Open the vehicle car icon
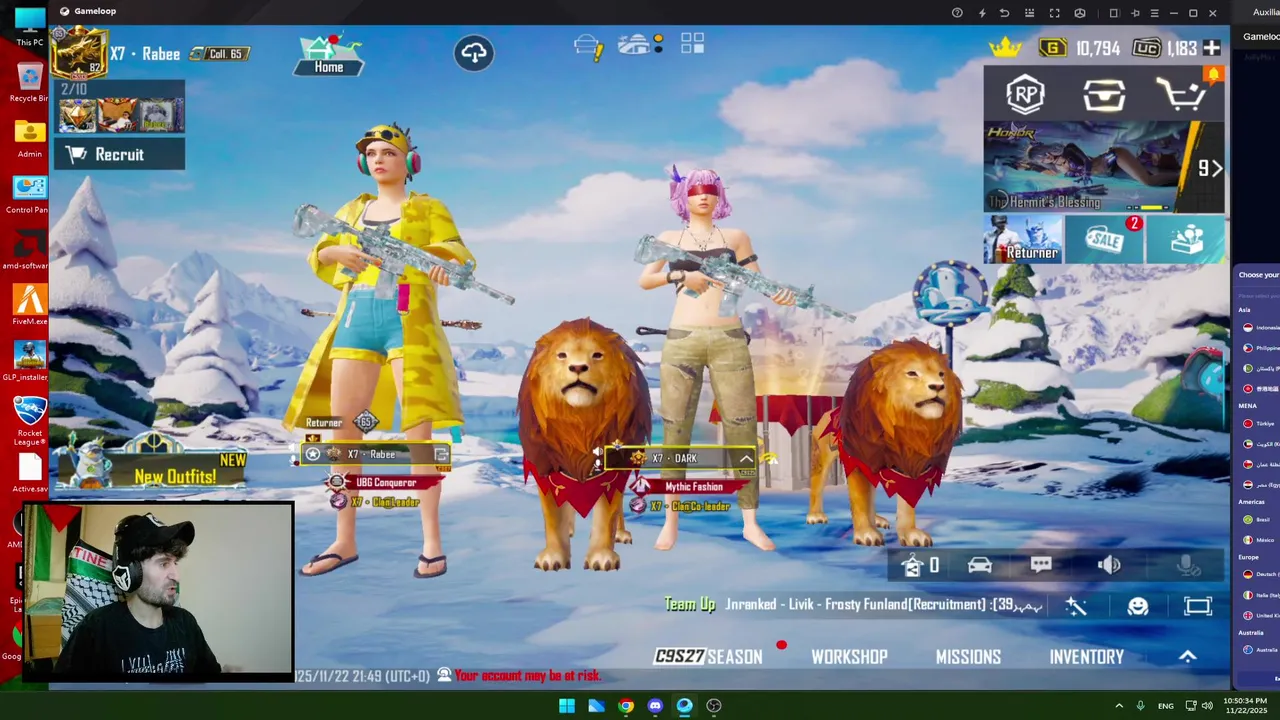The width and height of the screenshot is (1280, 720). click(x=979, y=566)
